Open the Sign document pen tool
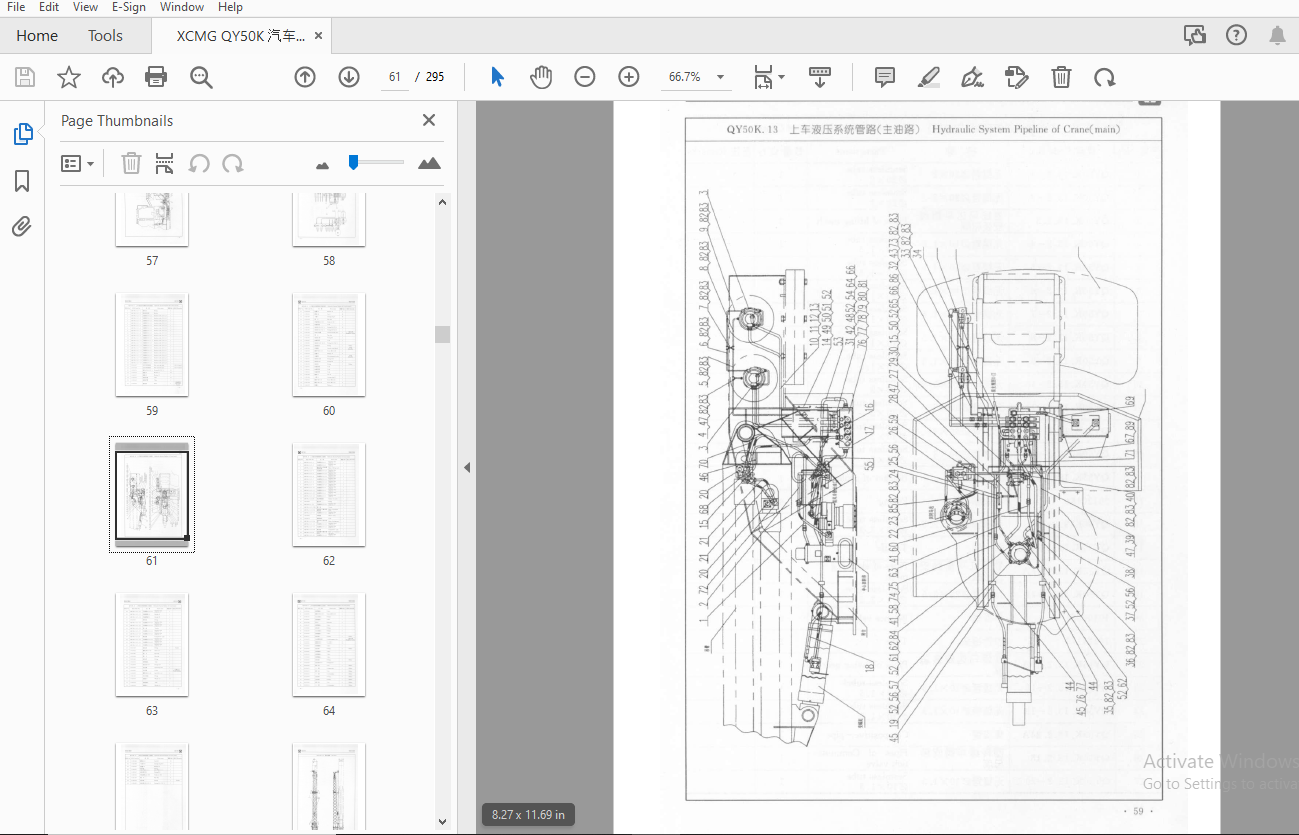 click(972, 77)
